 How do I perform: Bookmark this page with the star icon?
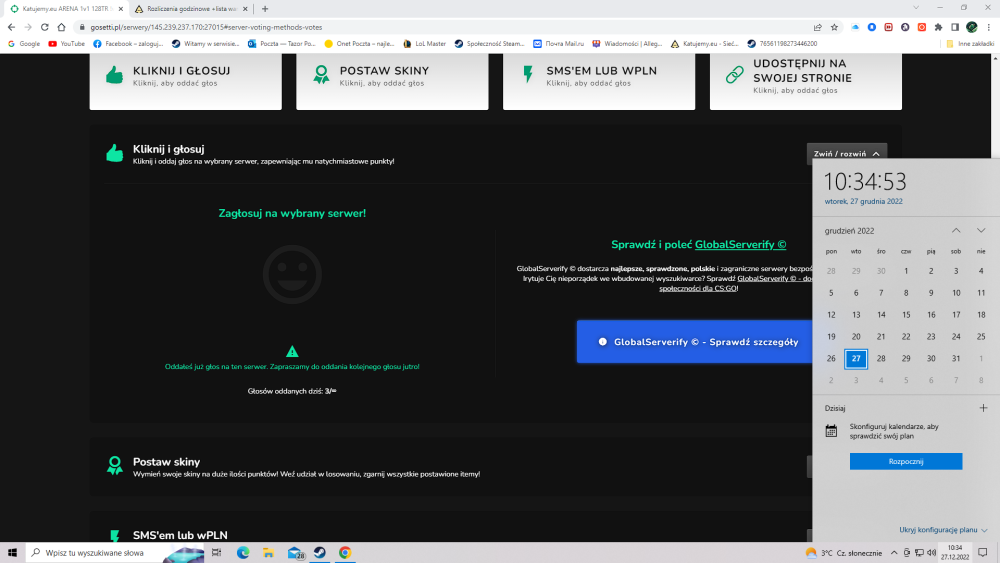(x=834, y=27)
